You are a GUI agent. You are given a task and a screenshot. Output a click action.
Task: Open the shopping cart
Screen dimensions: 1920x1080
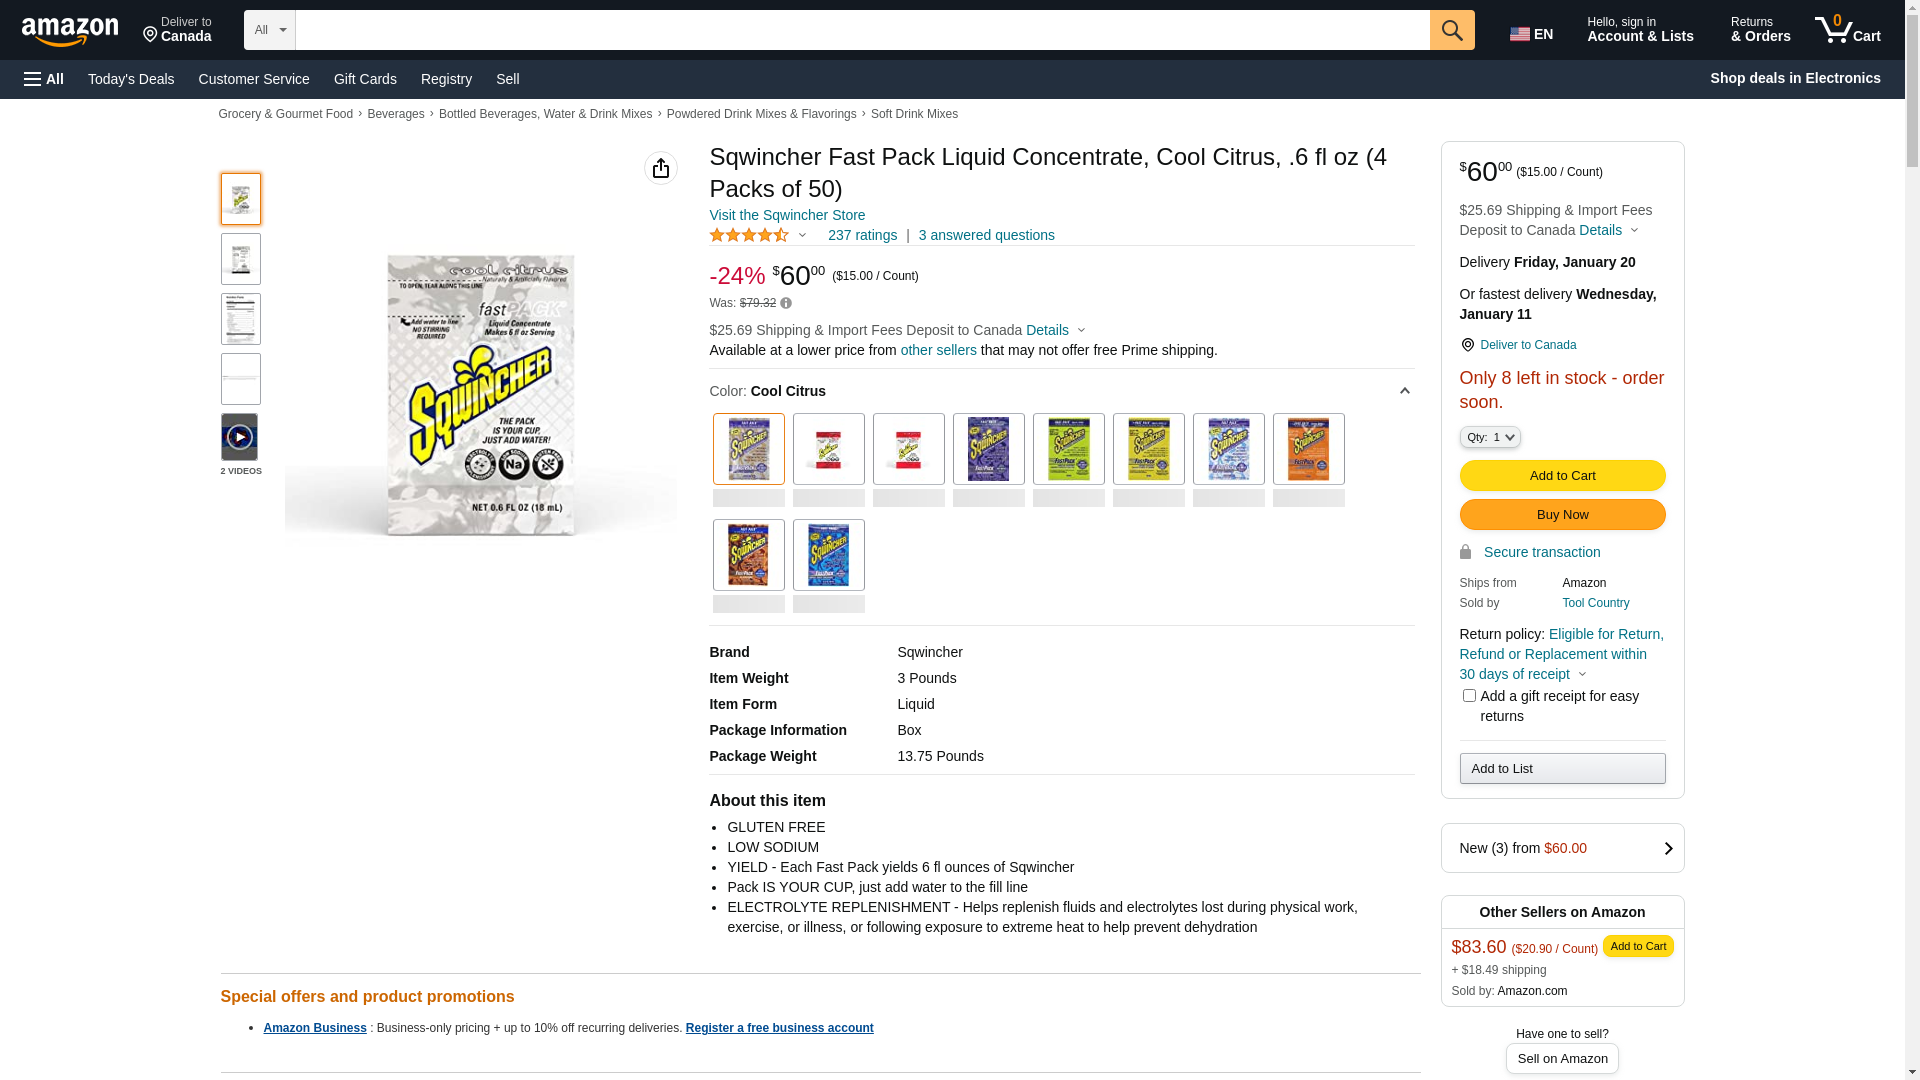[1848, 30]
